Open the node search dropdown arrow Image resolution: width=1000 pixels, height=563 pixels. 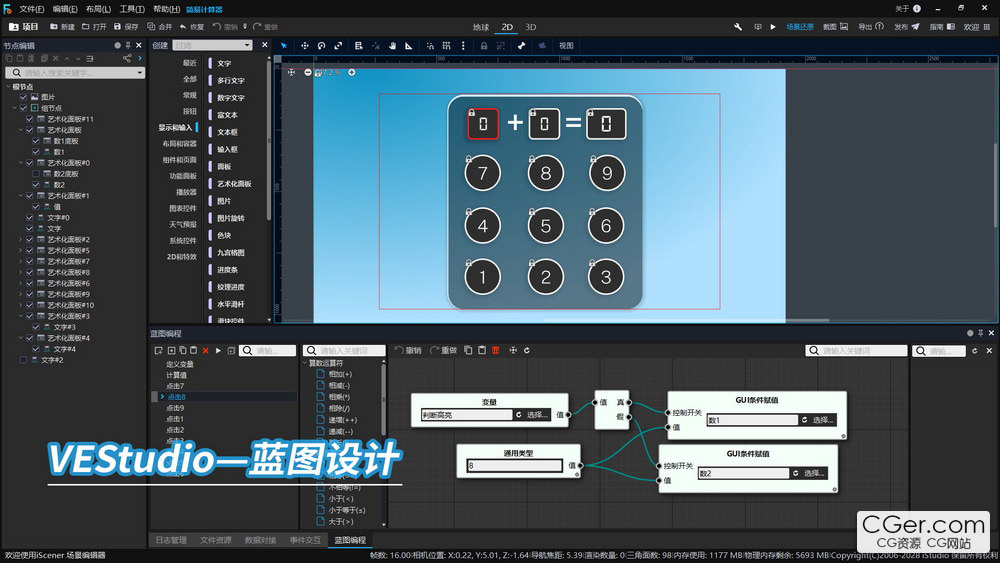pos(140,73)
